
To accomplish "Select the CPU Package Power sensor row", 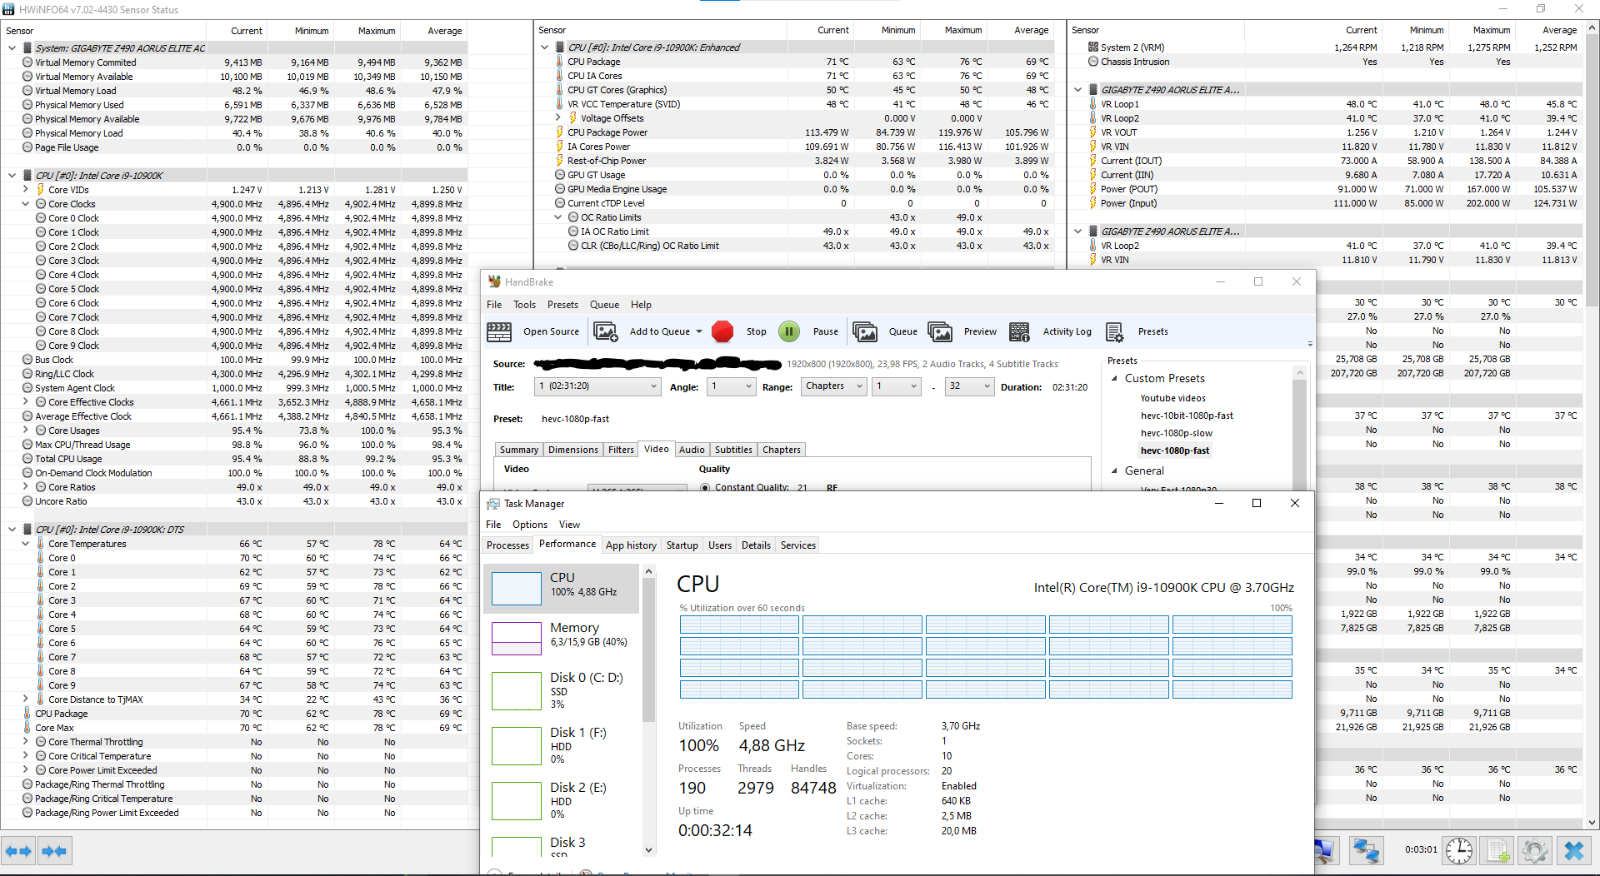I will coord(794,132).
